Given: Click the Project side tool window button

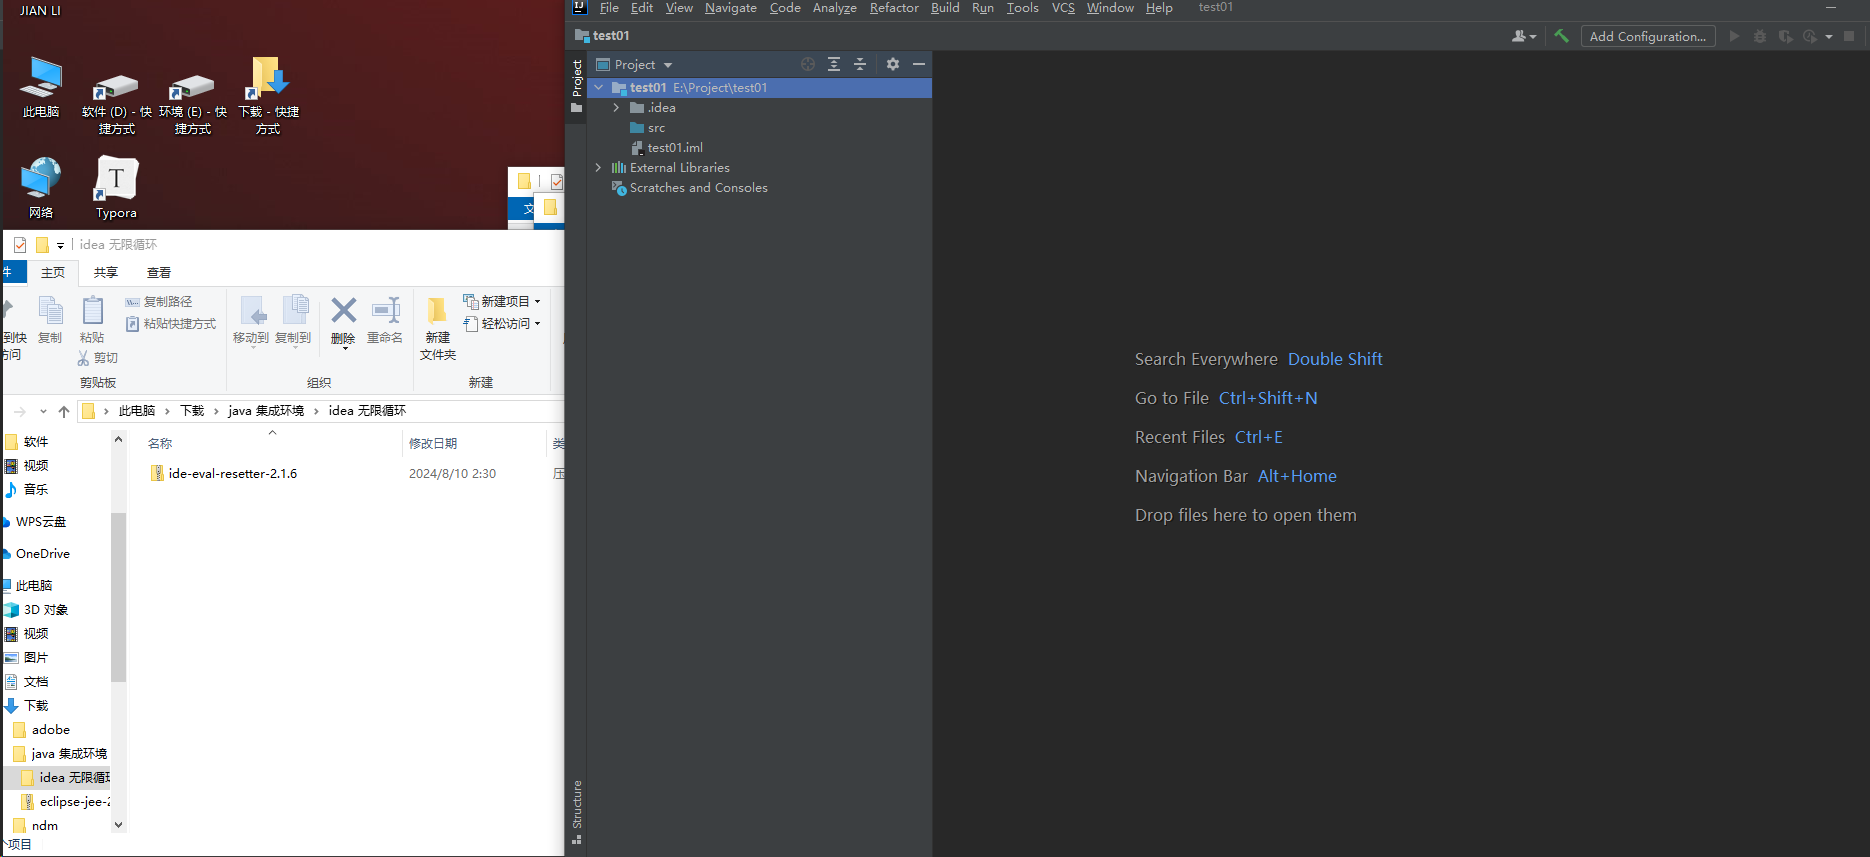Looking at the screenshot, I should point(577,85).
